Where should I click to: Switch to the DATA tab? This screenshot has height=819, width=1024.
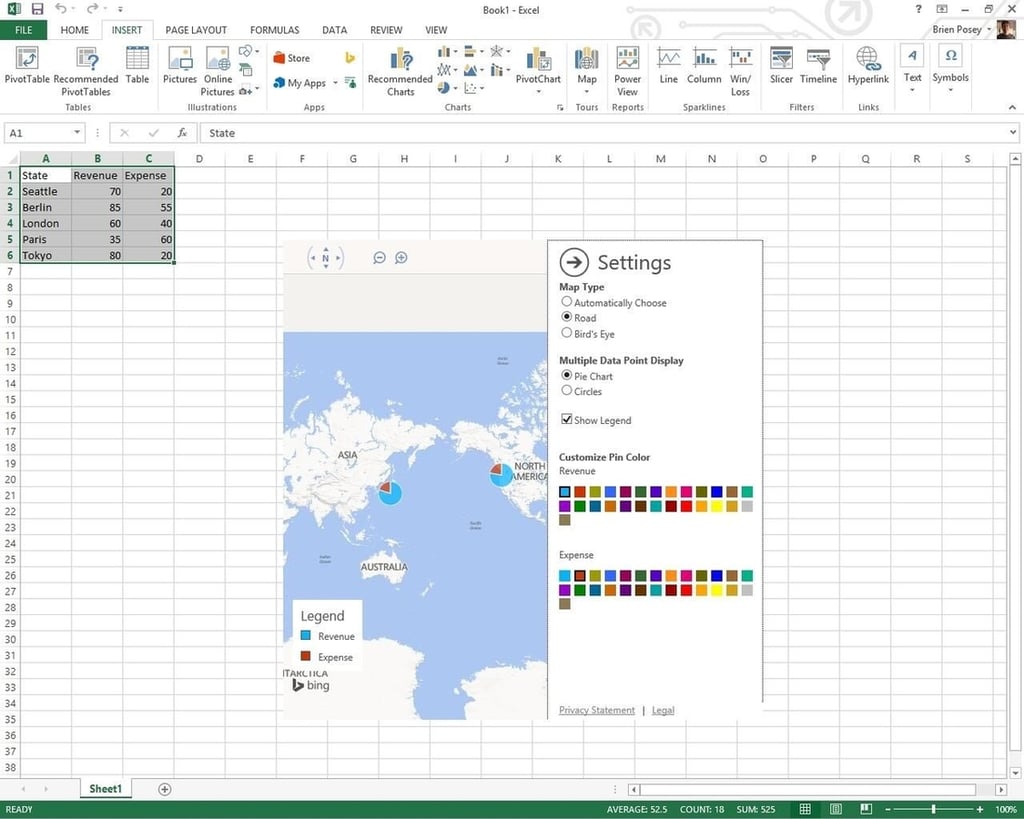(334, 30)
